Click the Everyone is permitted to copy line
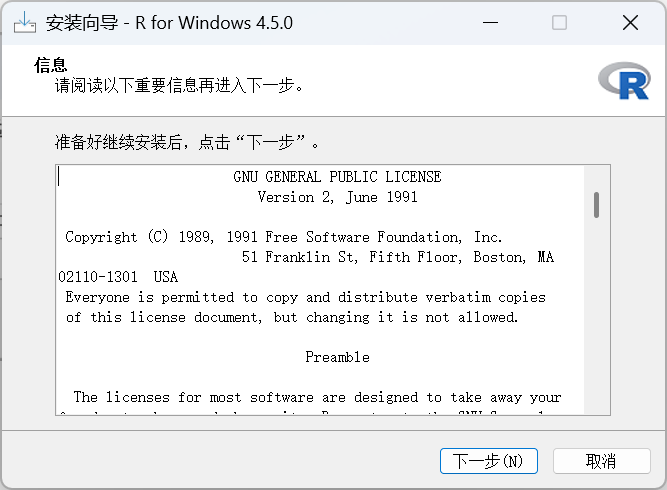 (305, 297)
